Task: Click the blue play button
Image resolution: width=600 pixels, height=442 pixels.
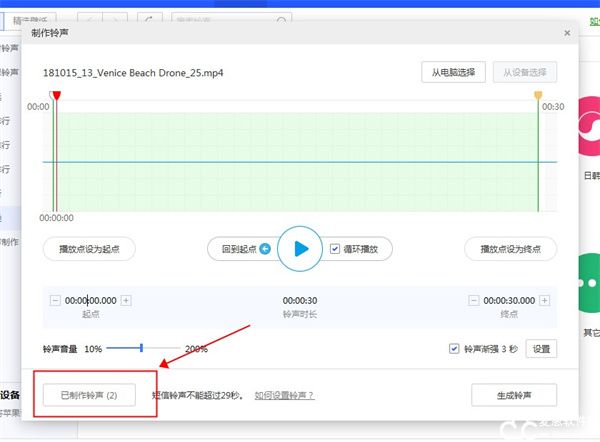Action: click(x=299, y=249)
